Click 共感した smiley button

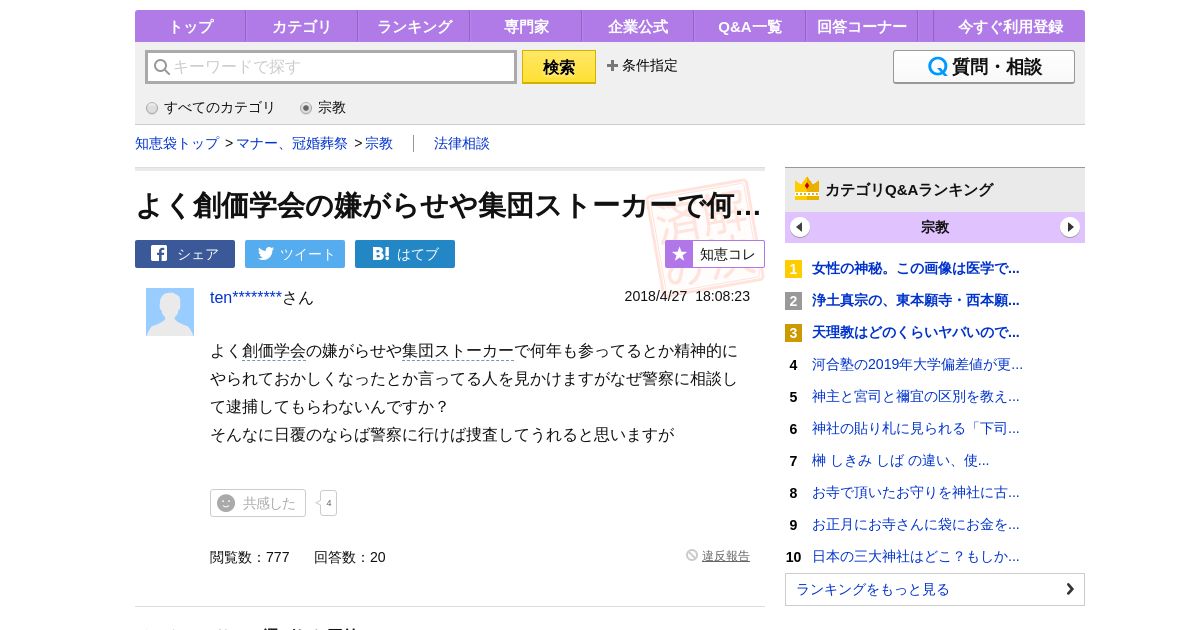(x=258, y=503)
